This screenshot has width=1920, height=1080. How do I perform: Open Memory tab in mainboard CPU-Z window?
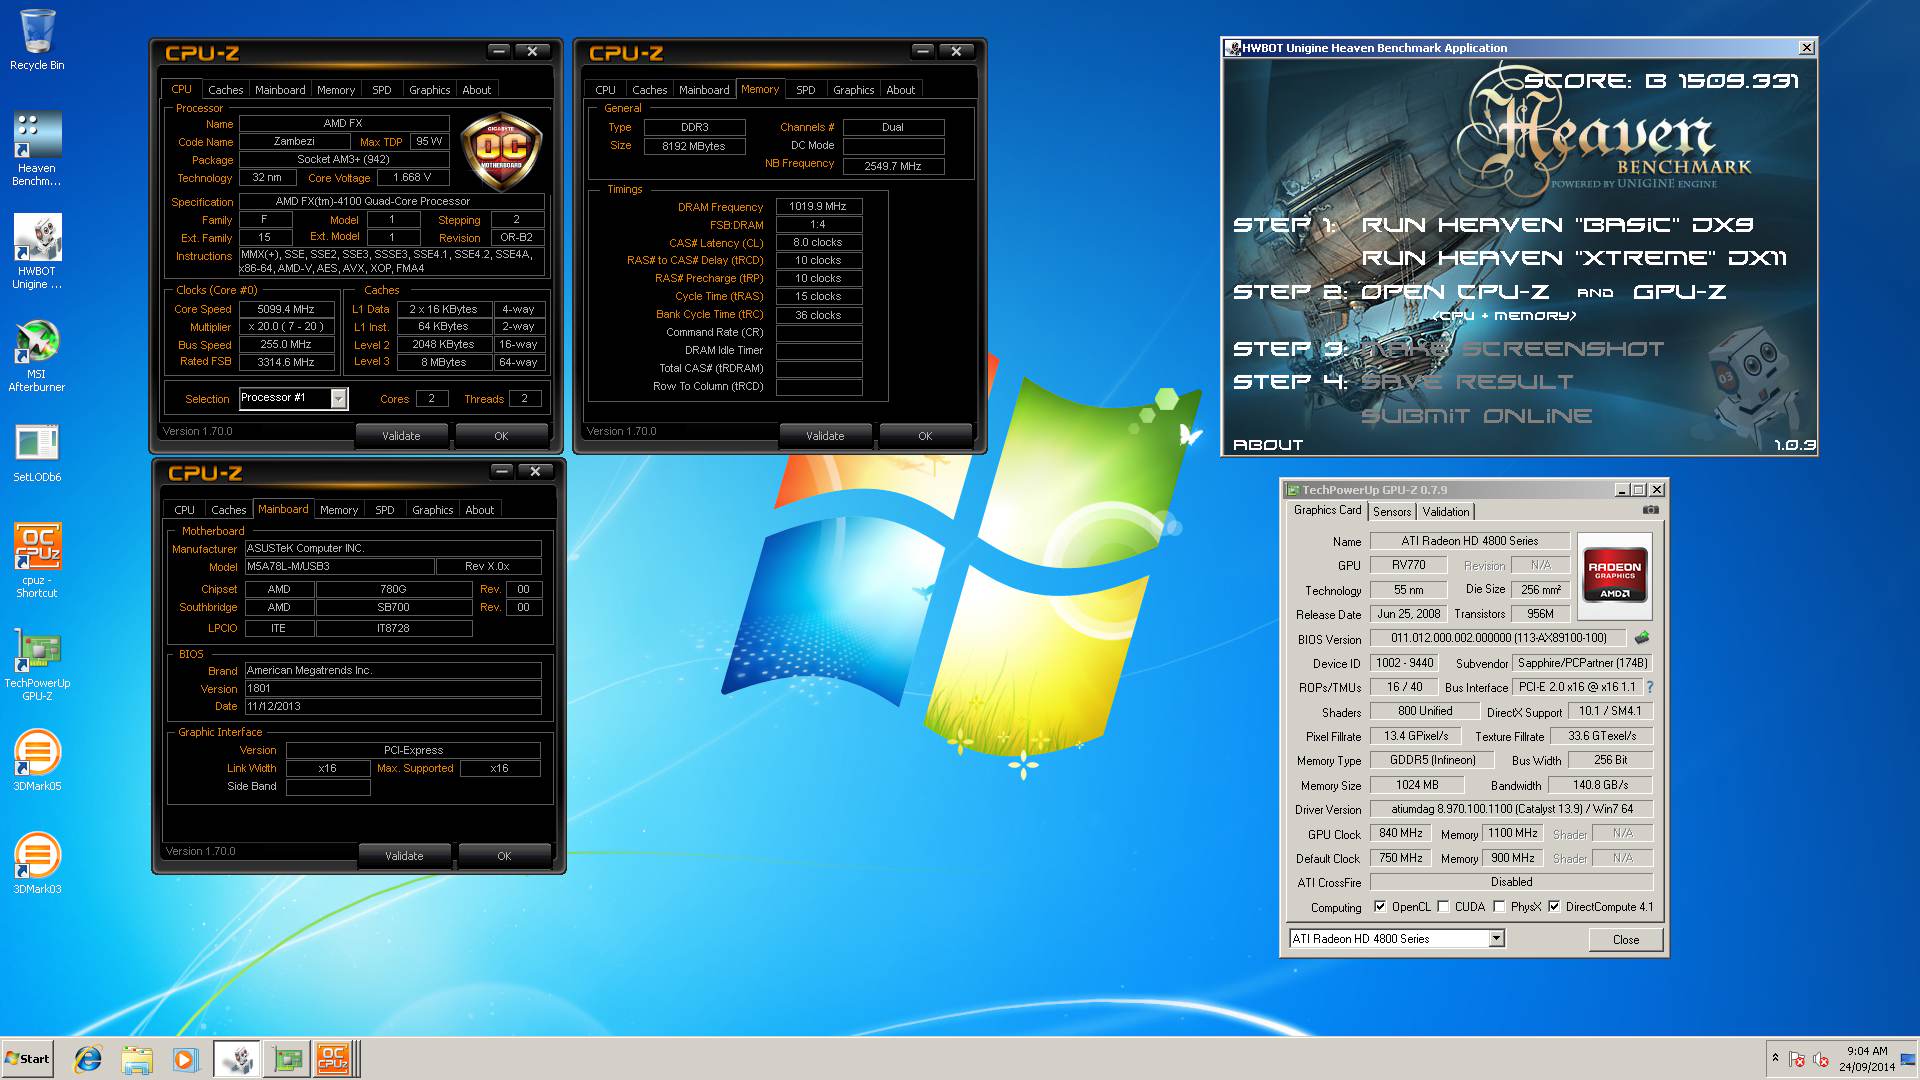(x=339, y=510)
